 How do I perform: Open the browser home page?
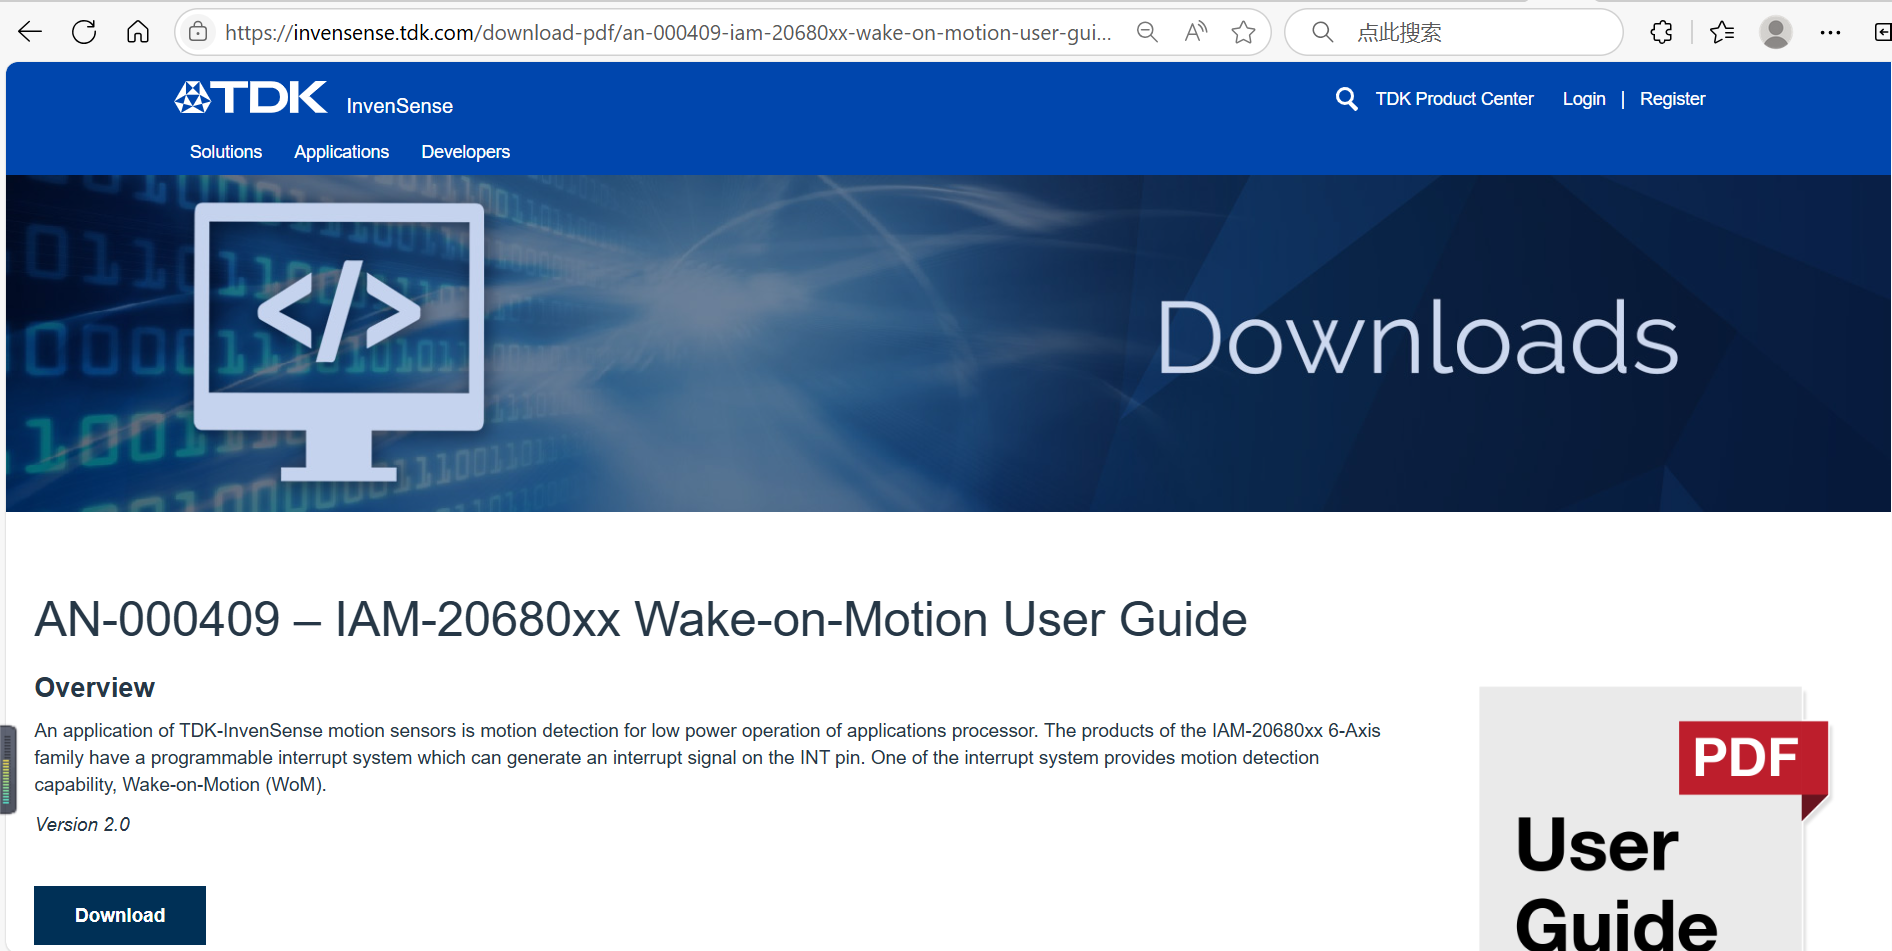pos(138,32)
